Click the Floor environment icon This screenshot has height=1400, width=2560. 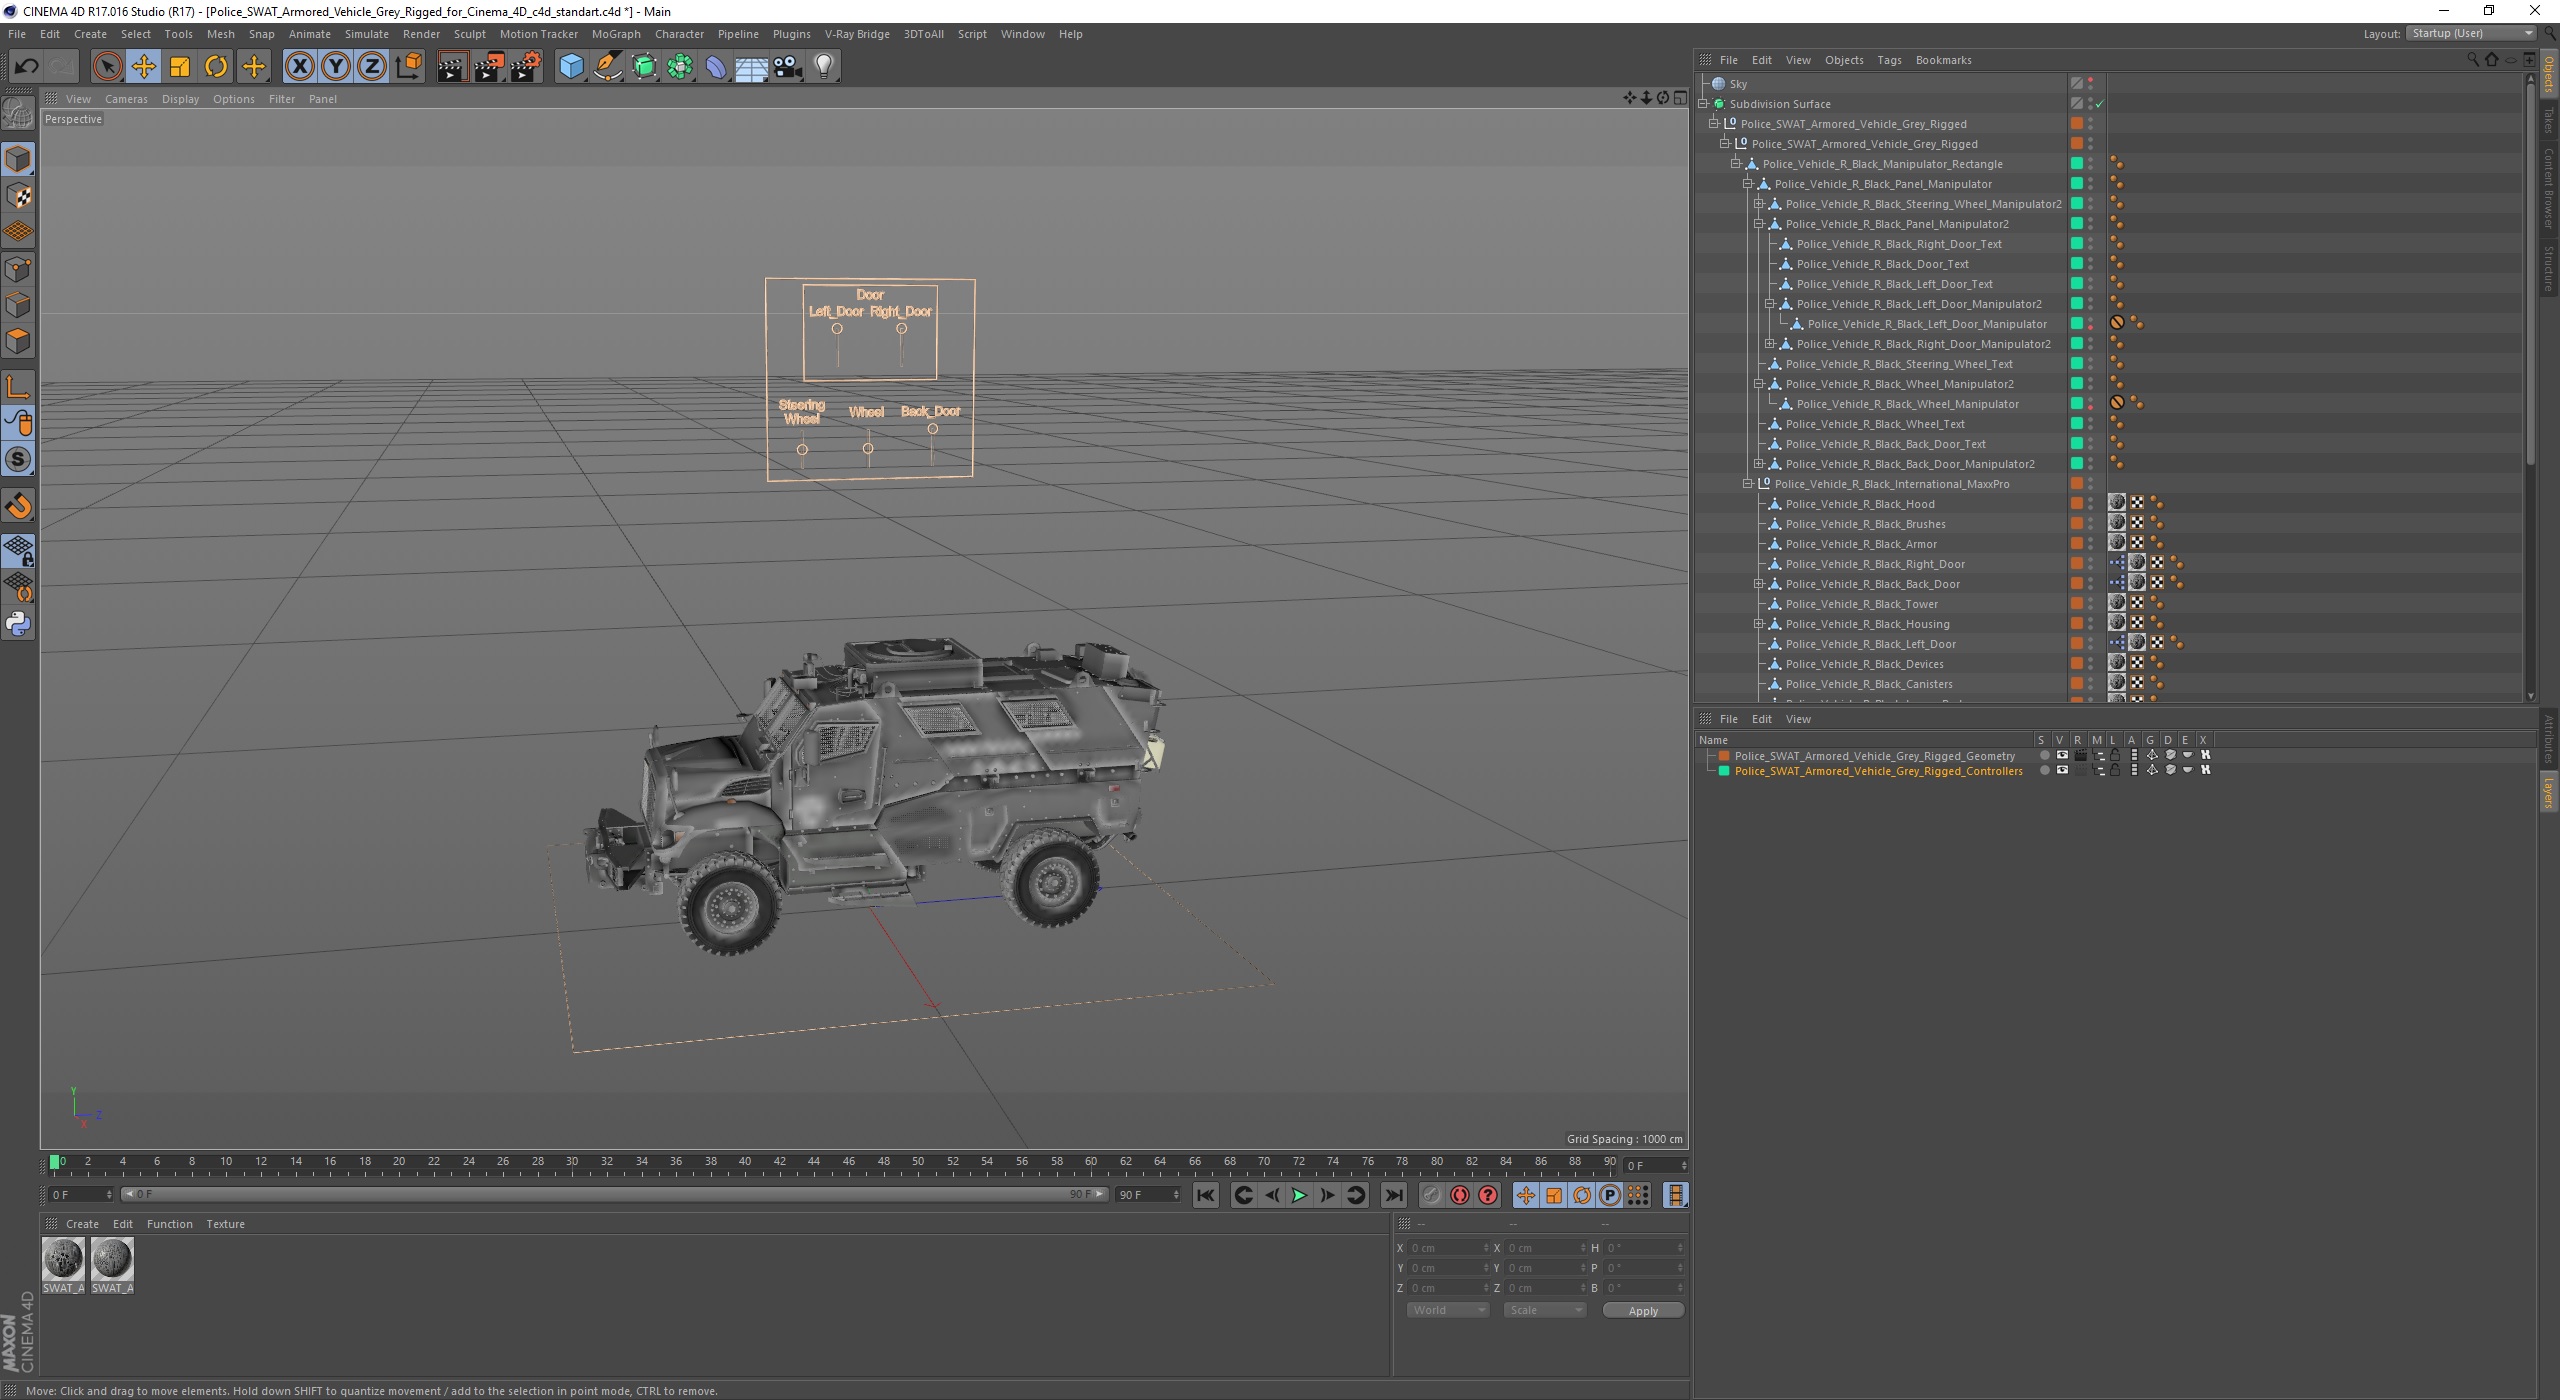[x=752, y=67]
